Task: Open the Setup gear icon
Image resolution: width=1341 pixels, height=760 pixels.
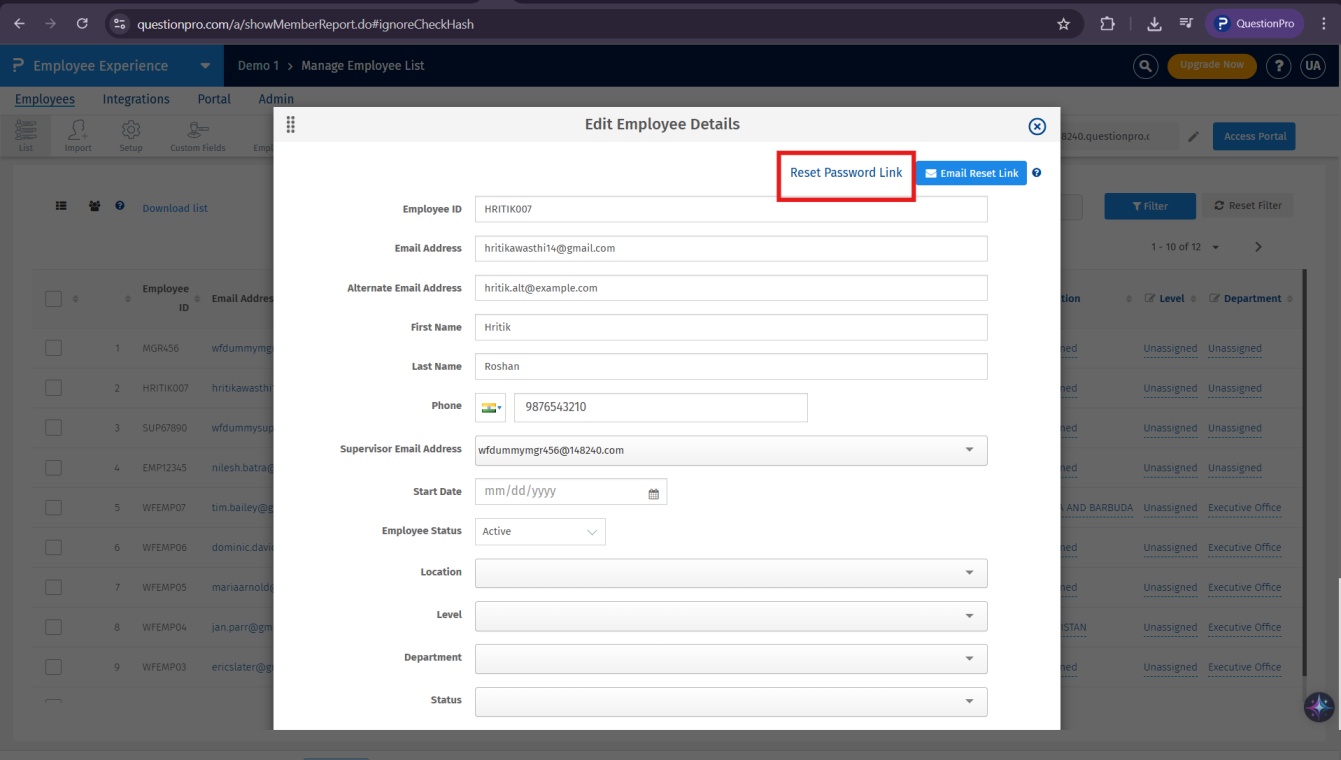Action: tap(131, 135)
